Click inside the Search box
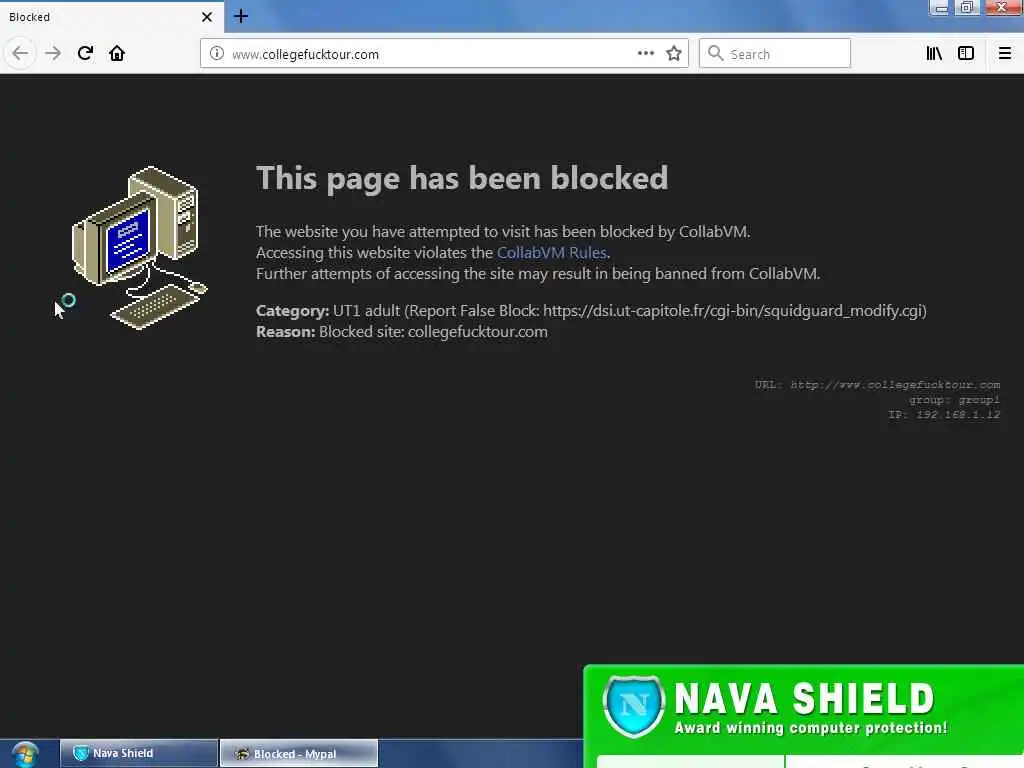 [775, 54]
